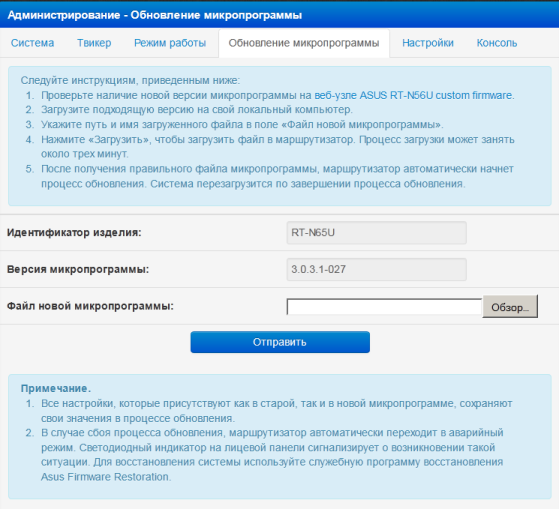Screen dimensions: 559x509
Task: Open the Настройки tab
Action: point(428,43)
